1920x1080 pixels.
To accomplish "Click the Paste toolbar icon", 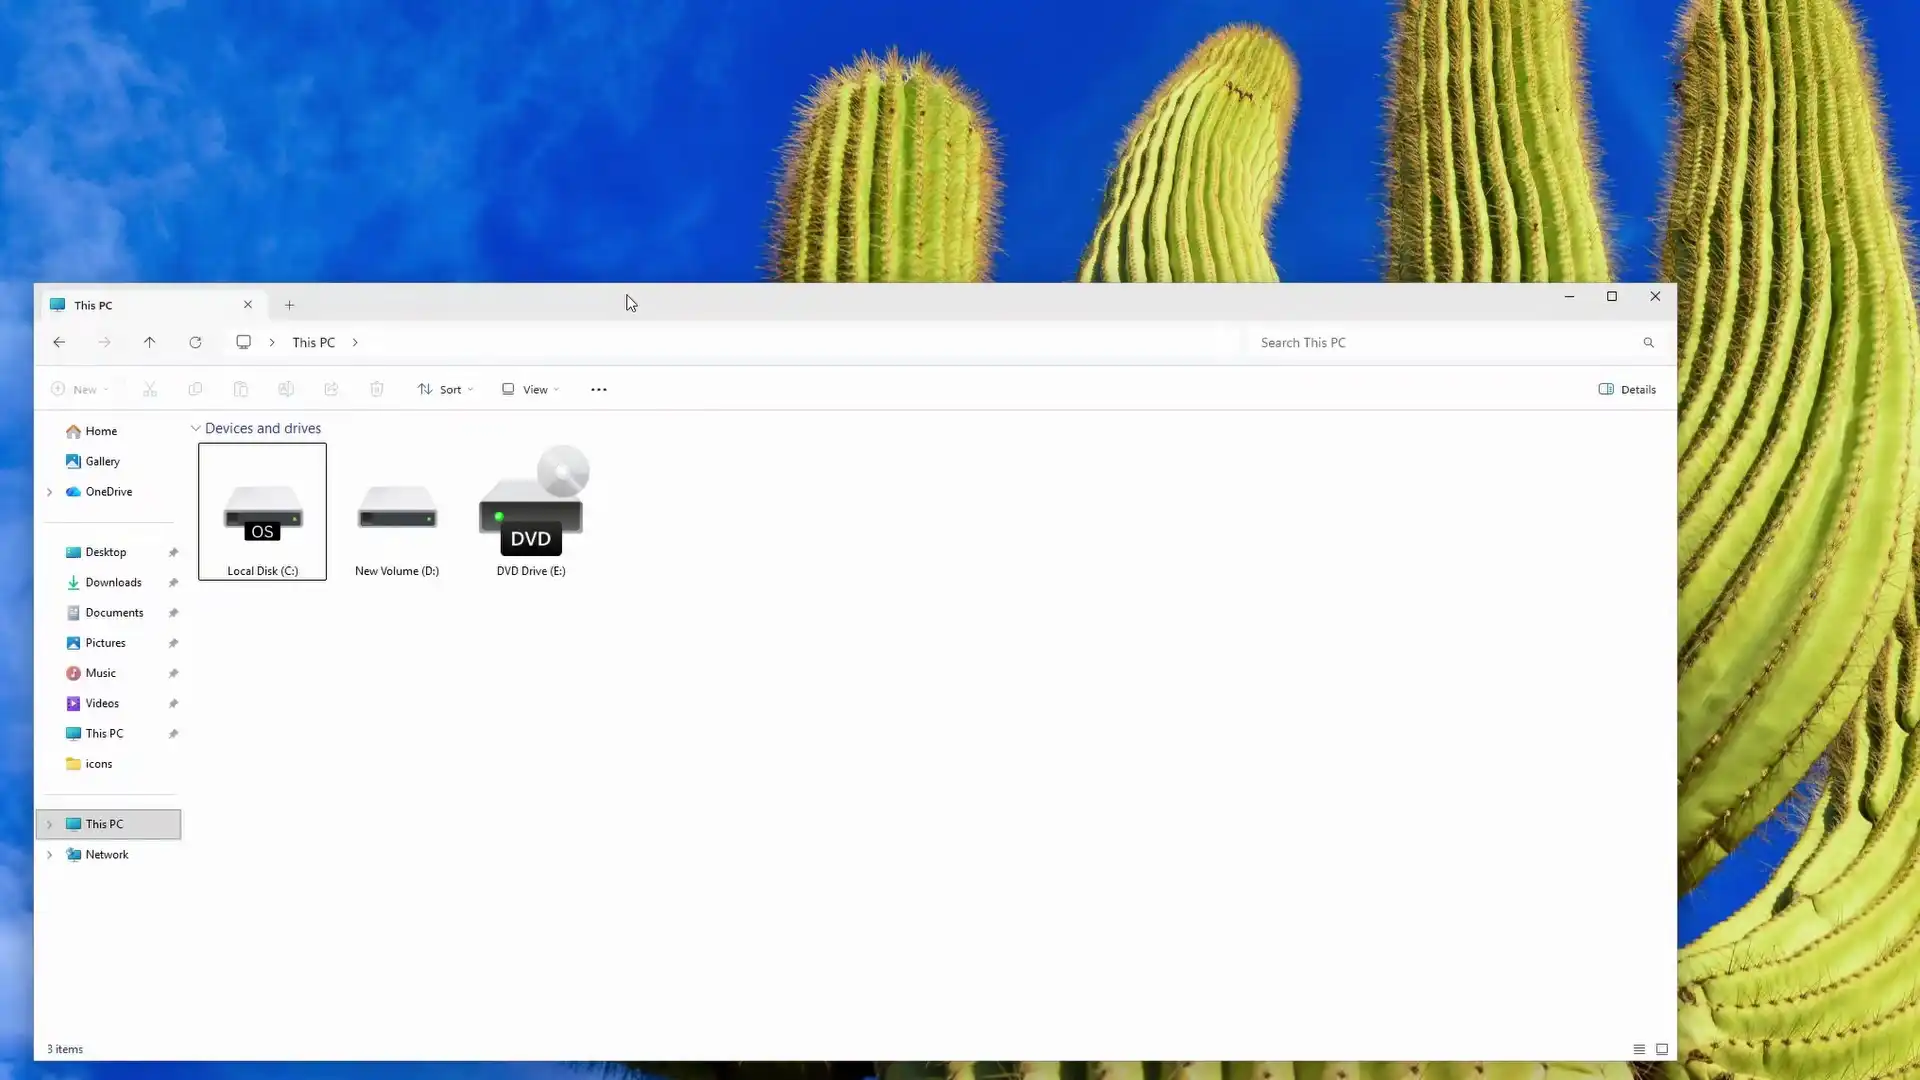I will click(240, 389).
